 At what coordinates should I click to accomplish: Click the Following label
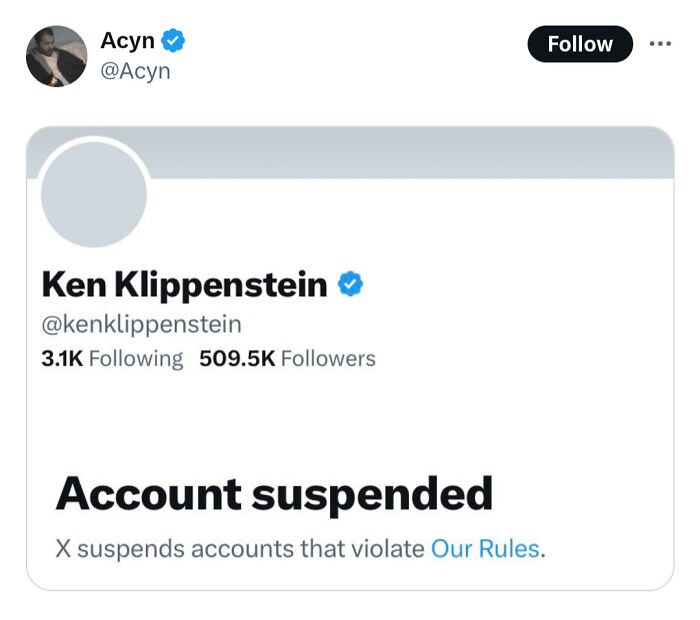coord(136,358)
